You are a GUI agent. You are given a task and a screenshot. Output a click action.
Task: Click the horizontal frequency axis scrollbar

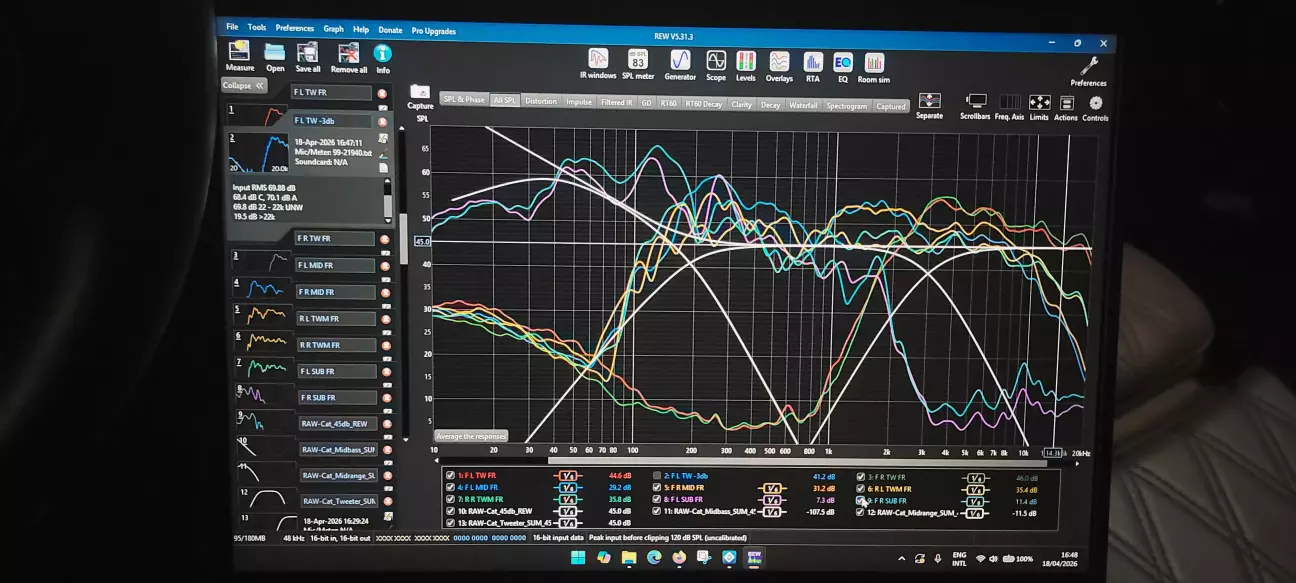pyautogui.click(x=740, y=463)
